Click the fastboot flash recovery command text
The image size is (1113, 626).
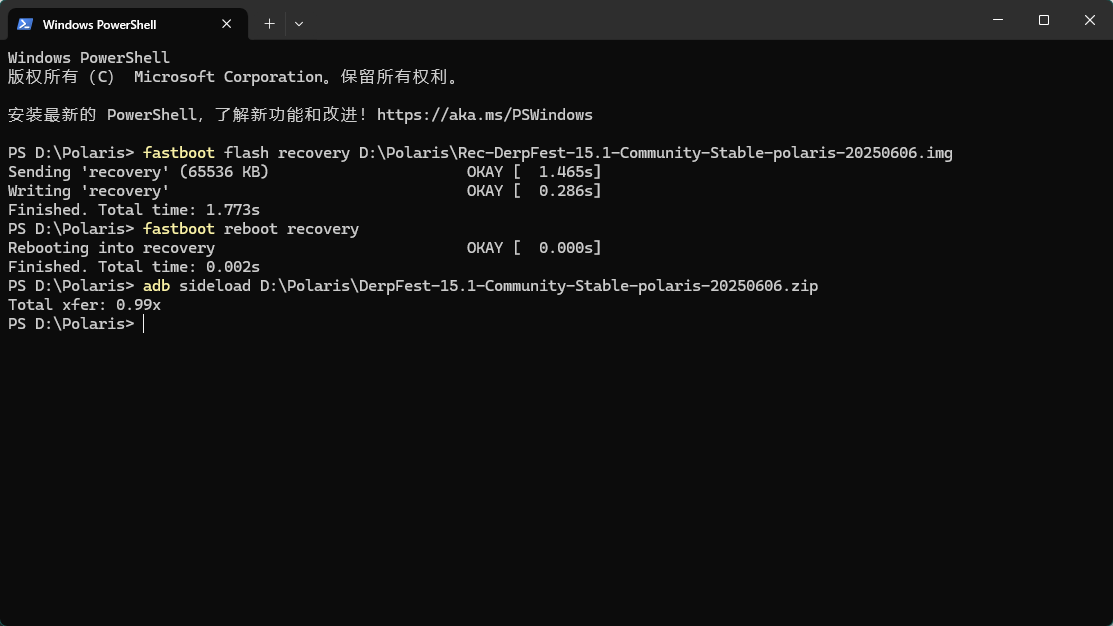[548, 153]
